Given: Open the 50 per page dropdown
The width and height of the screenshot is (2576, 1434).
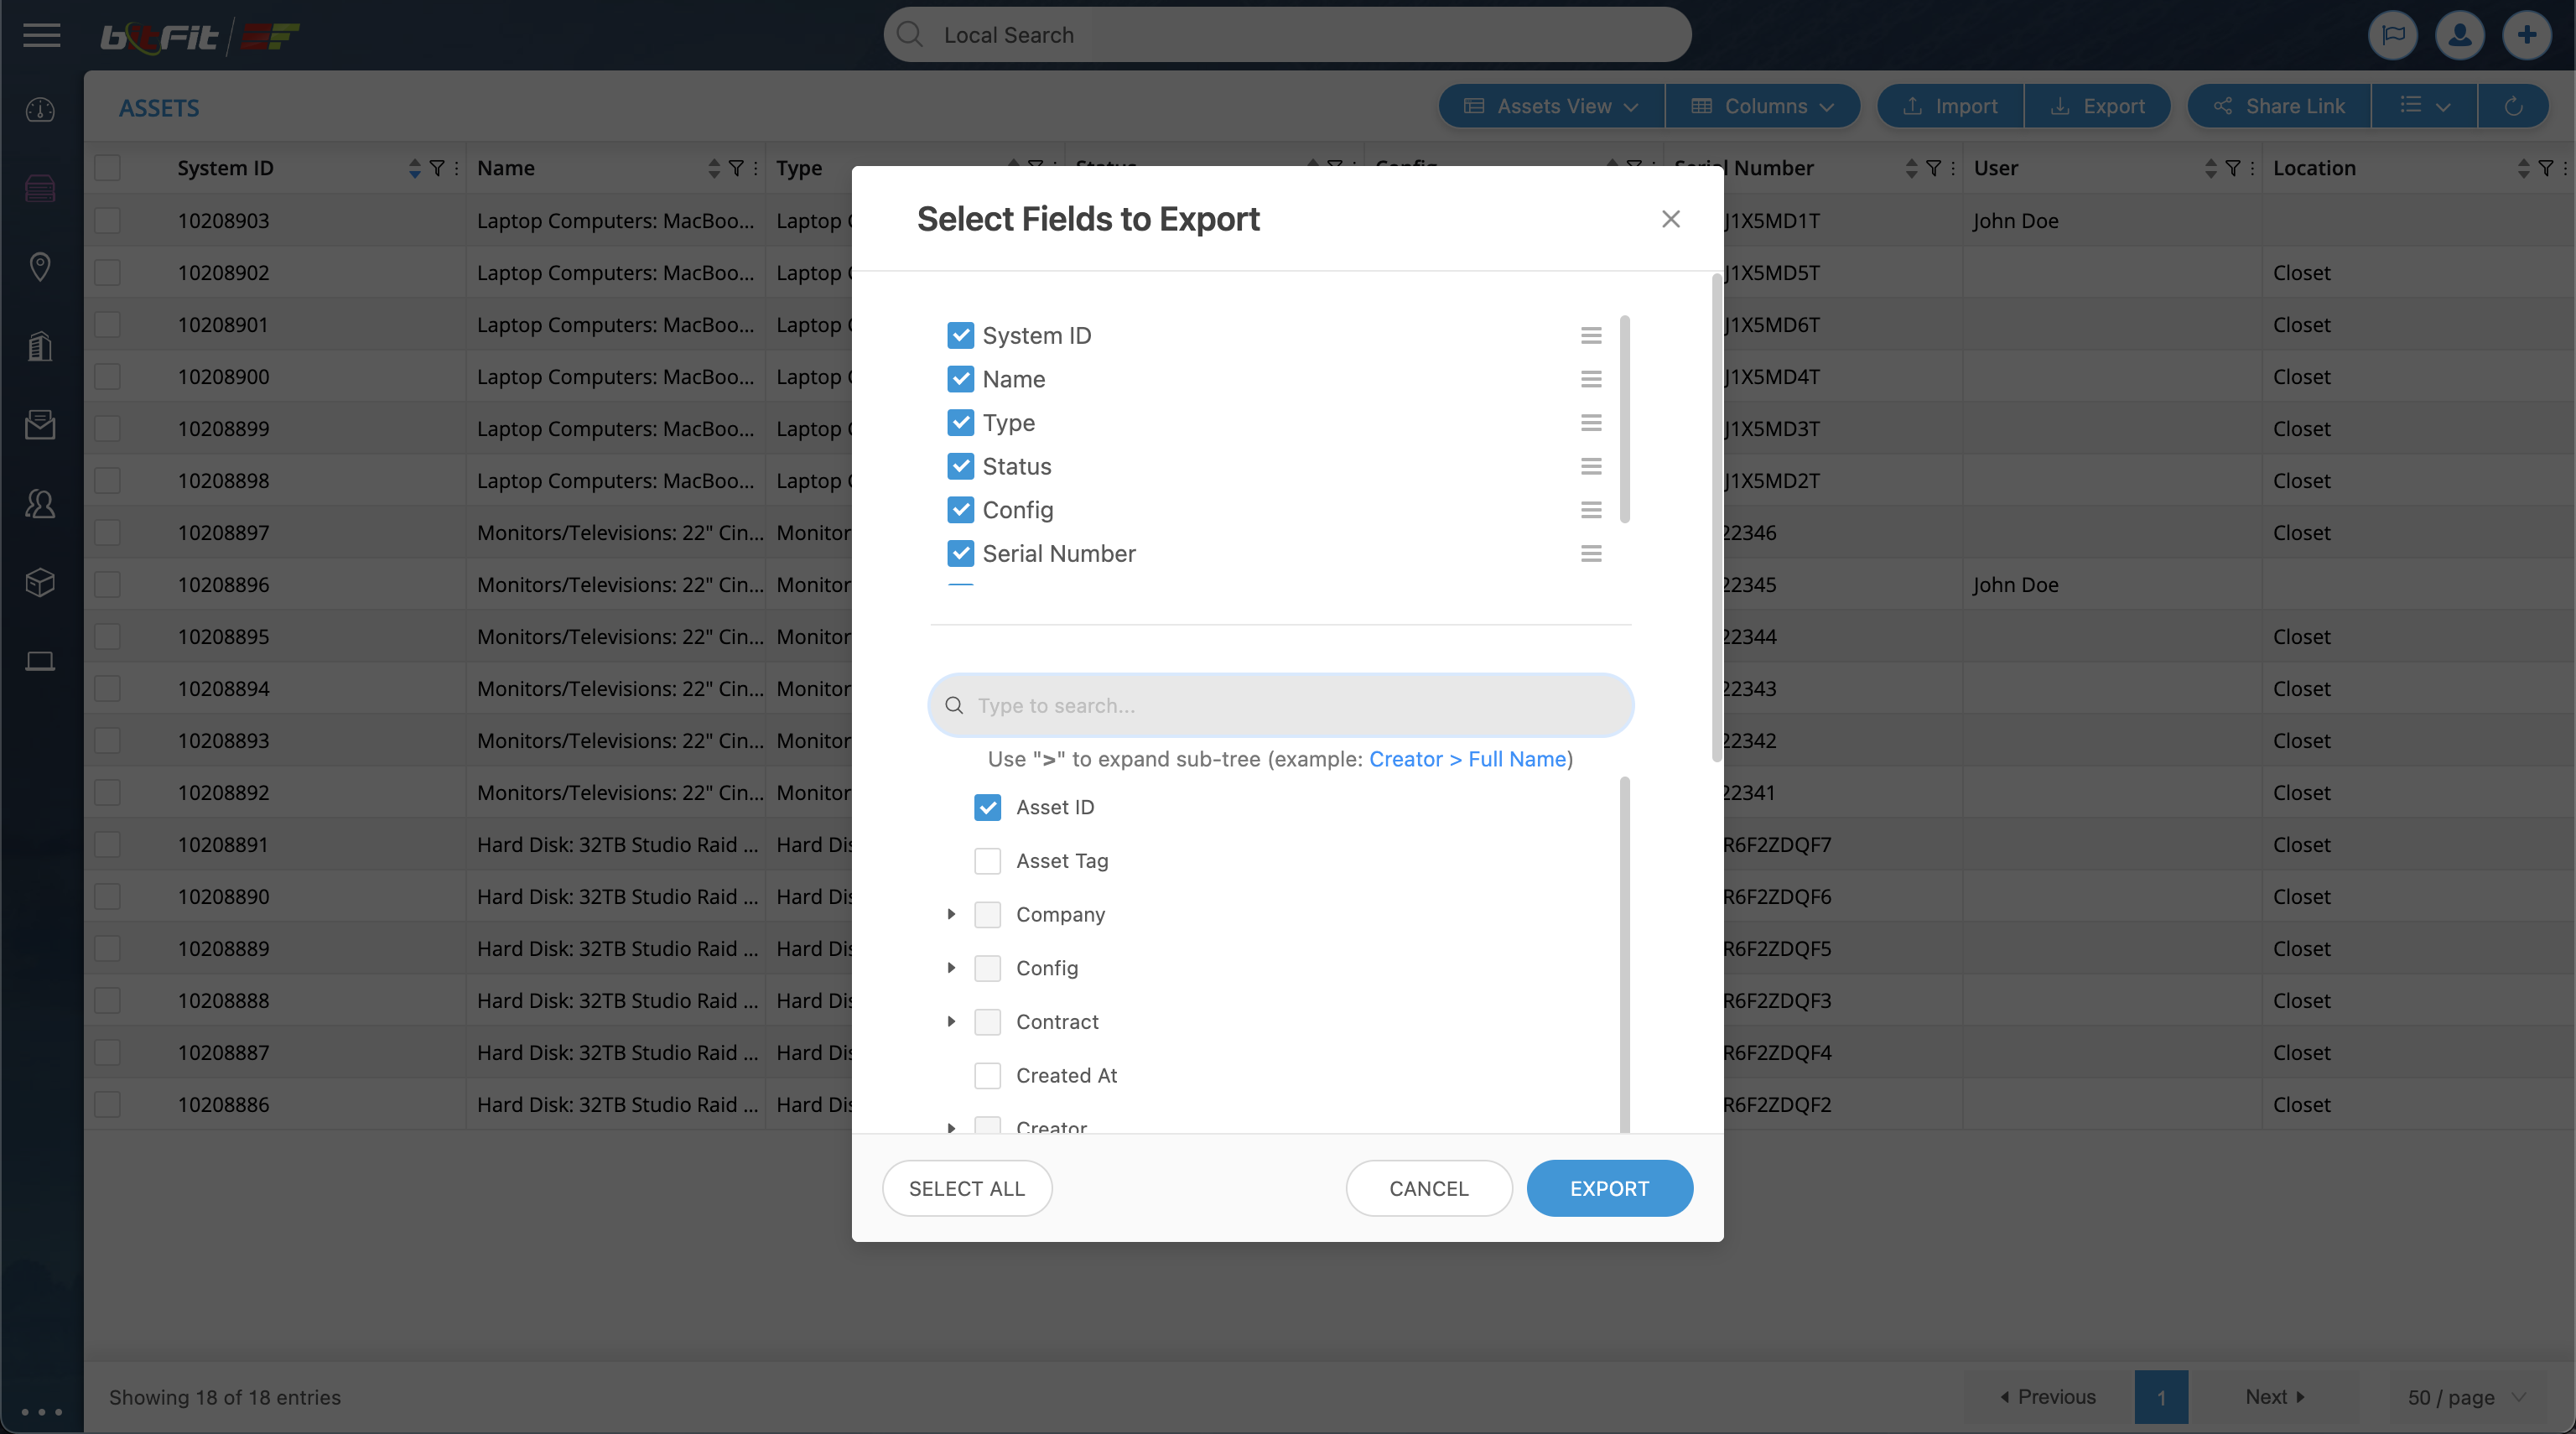Looking at the screenshot, I should [x=2463, y=1397].
